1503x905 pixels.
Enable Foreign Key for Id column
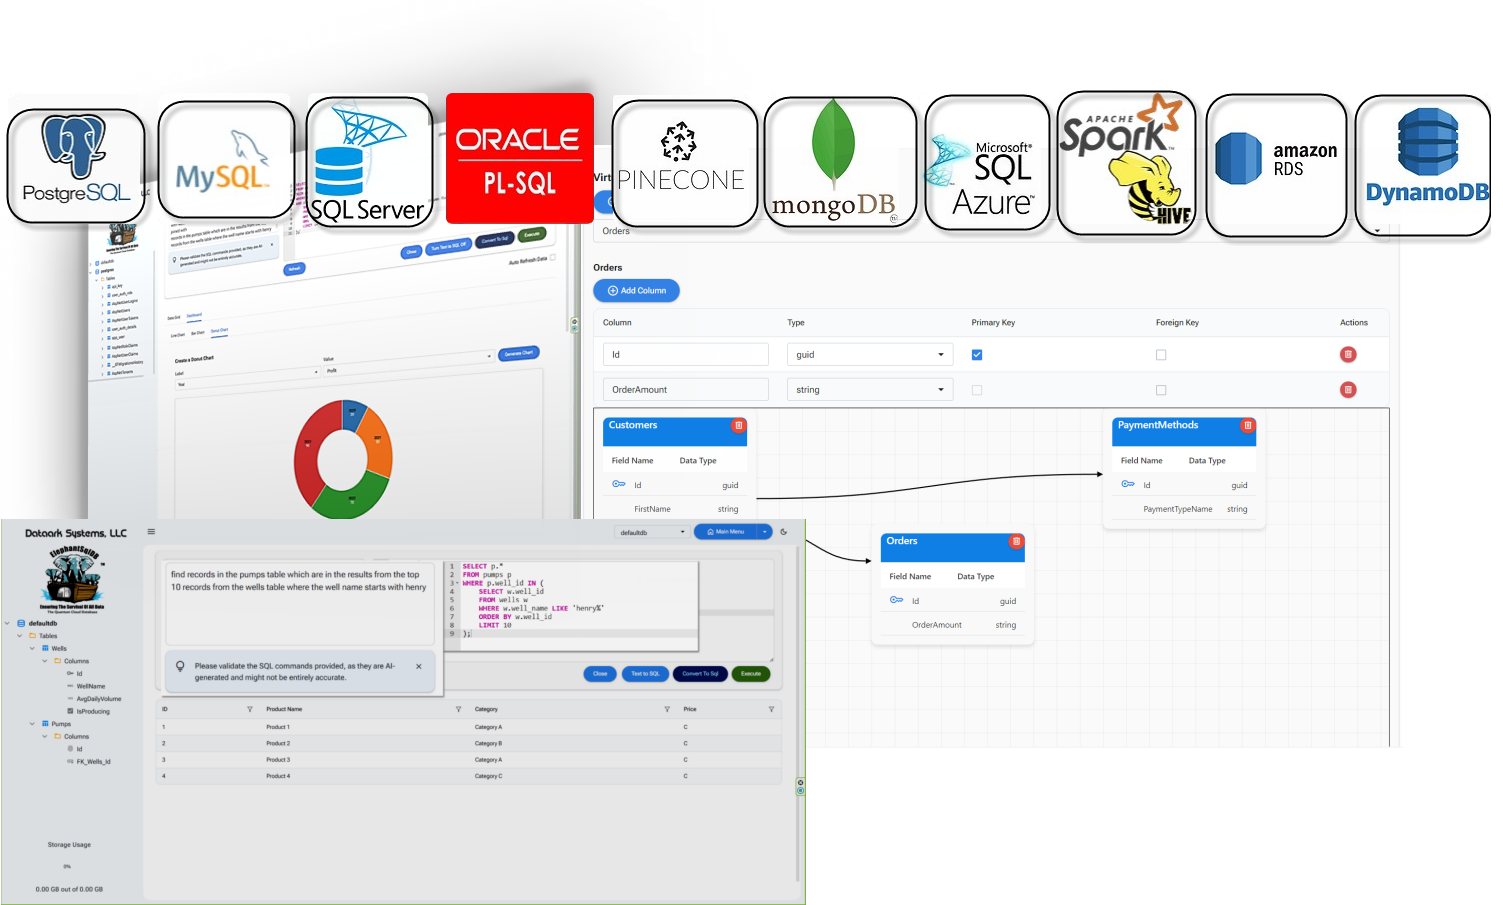point(1161,355)
